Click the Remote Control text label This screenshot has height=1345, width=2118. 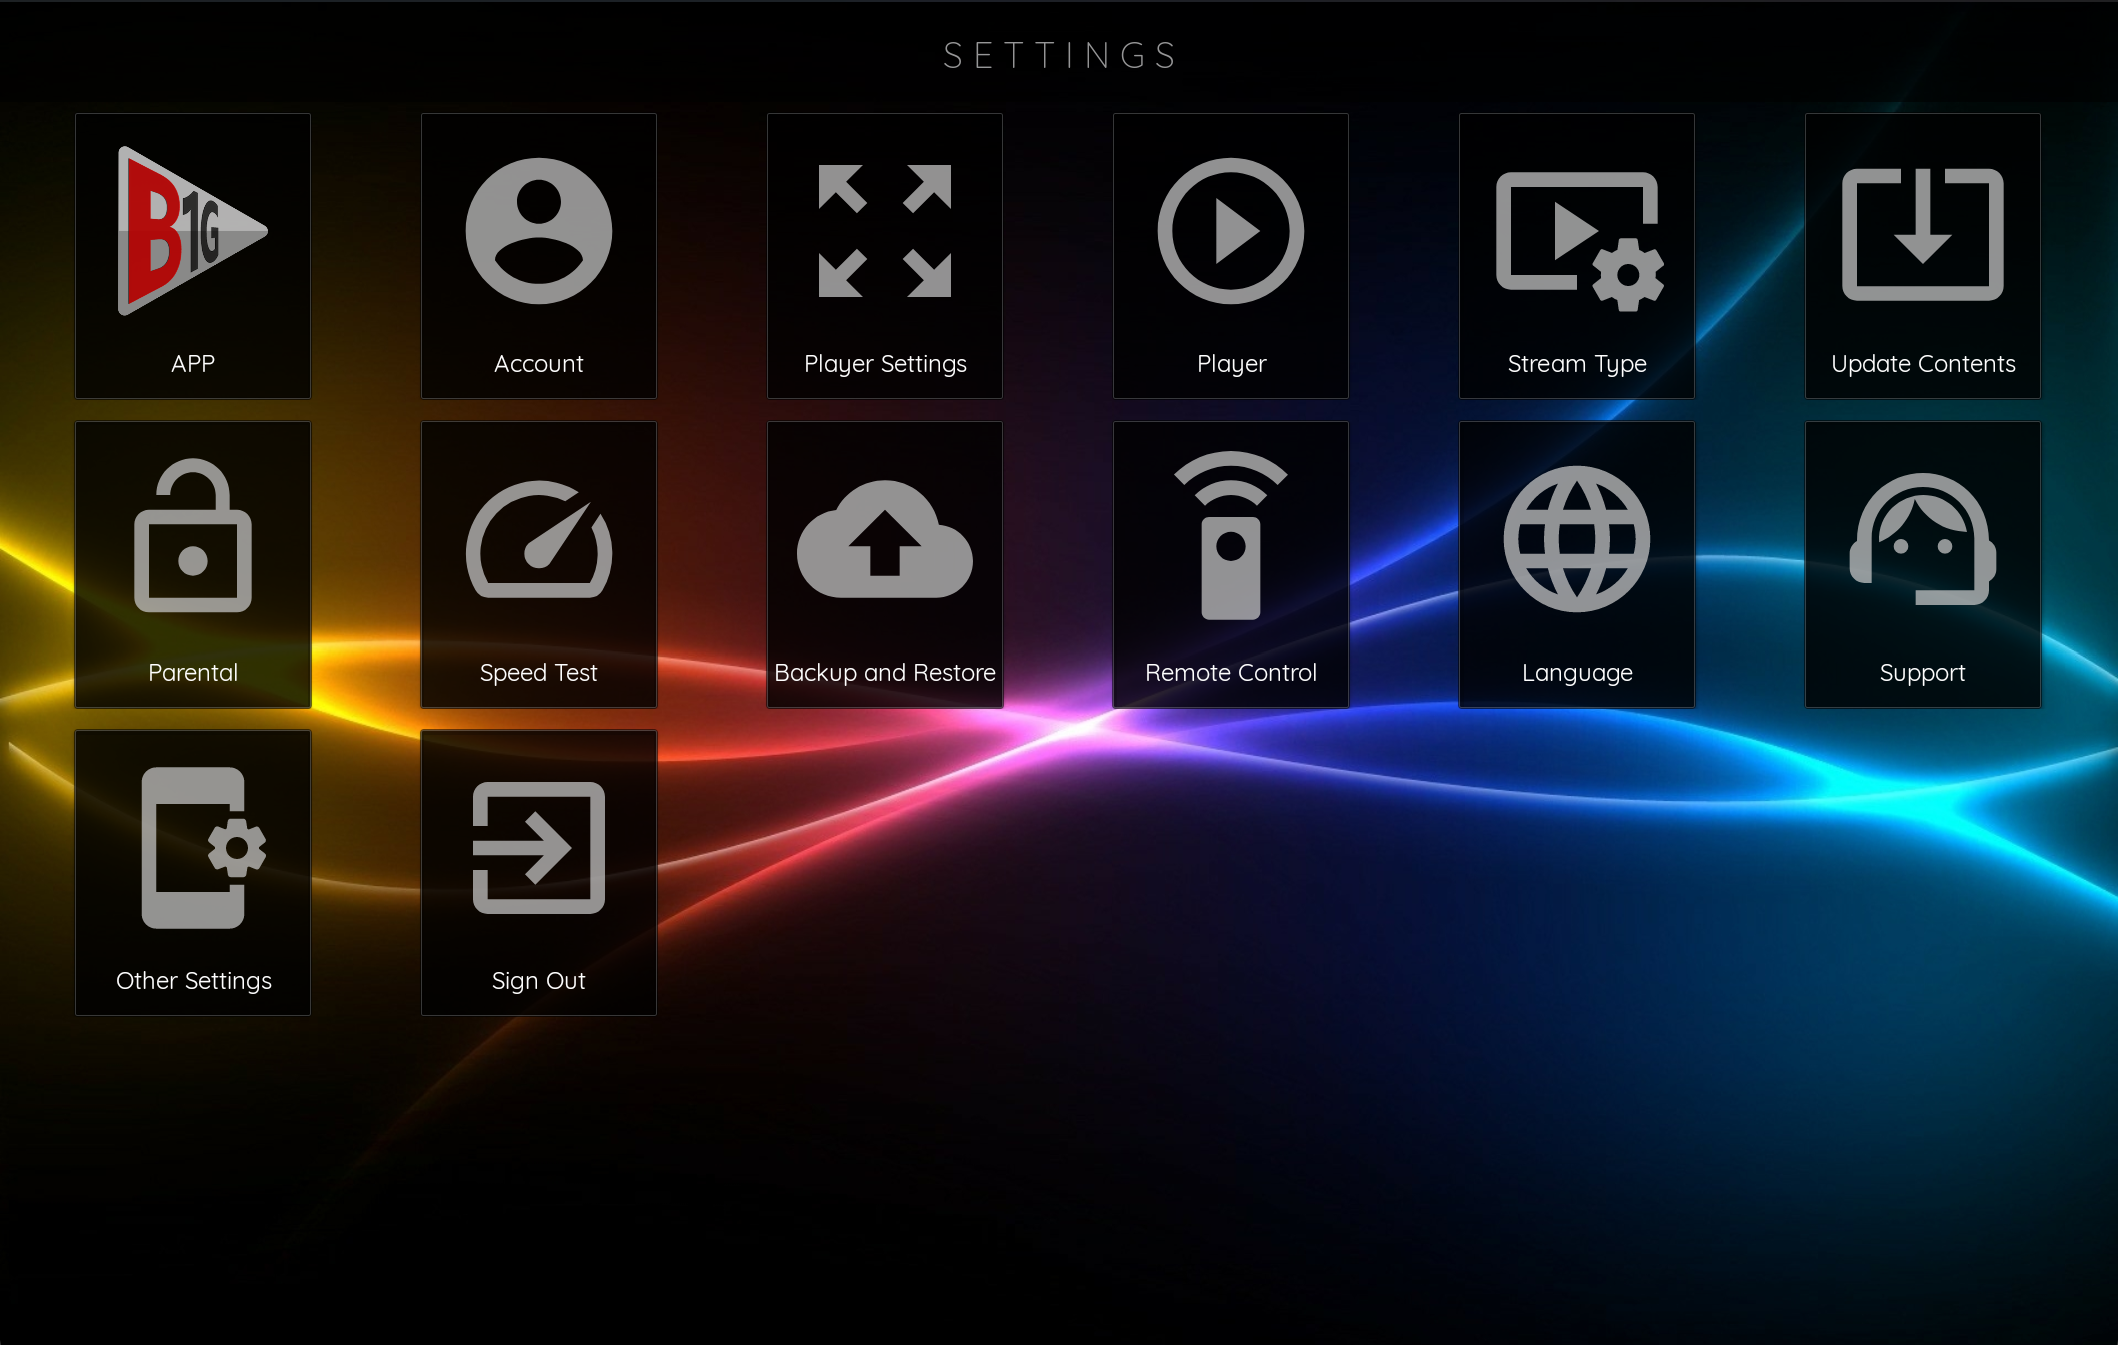(1230, 673)
